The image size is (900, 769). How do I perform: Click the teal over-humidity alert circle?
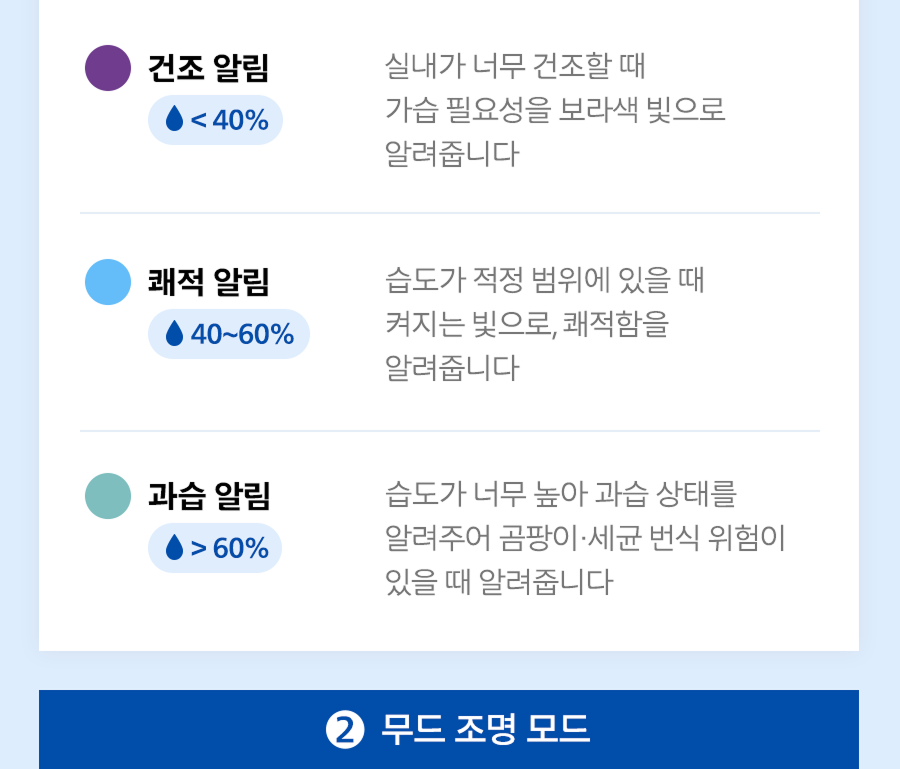click(x=108, y=496)
